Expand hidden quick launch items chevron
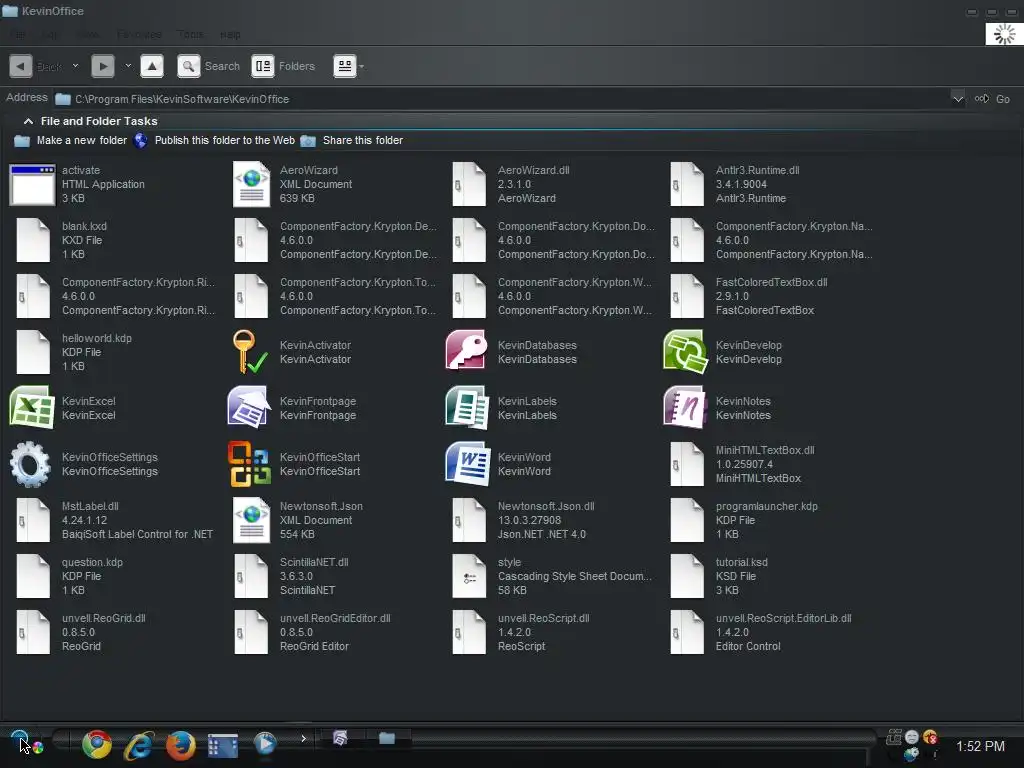Screen dimensions: 1024x768 pos(304,739)
